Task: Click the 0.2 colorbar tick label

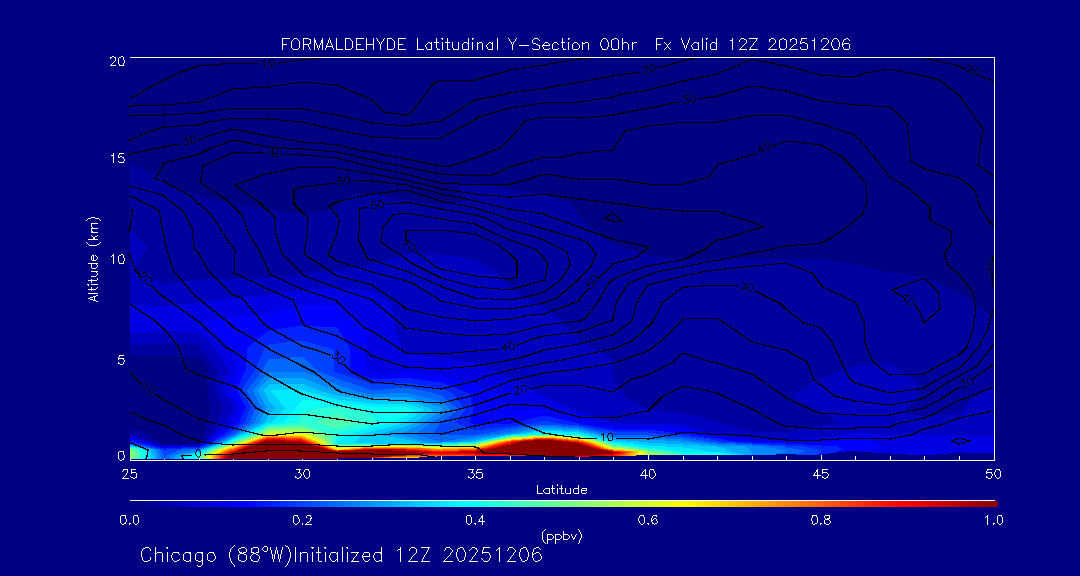Action: [302, 520]
